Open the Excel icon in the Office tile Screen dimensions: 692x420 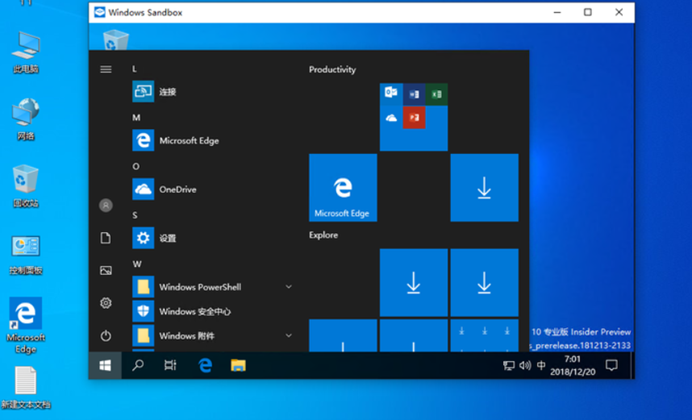pyautogui.click(x=436, y=94)
